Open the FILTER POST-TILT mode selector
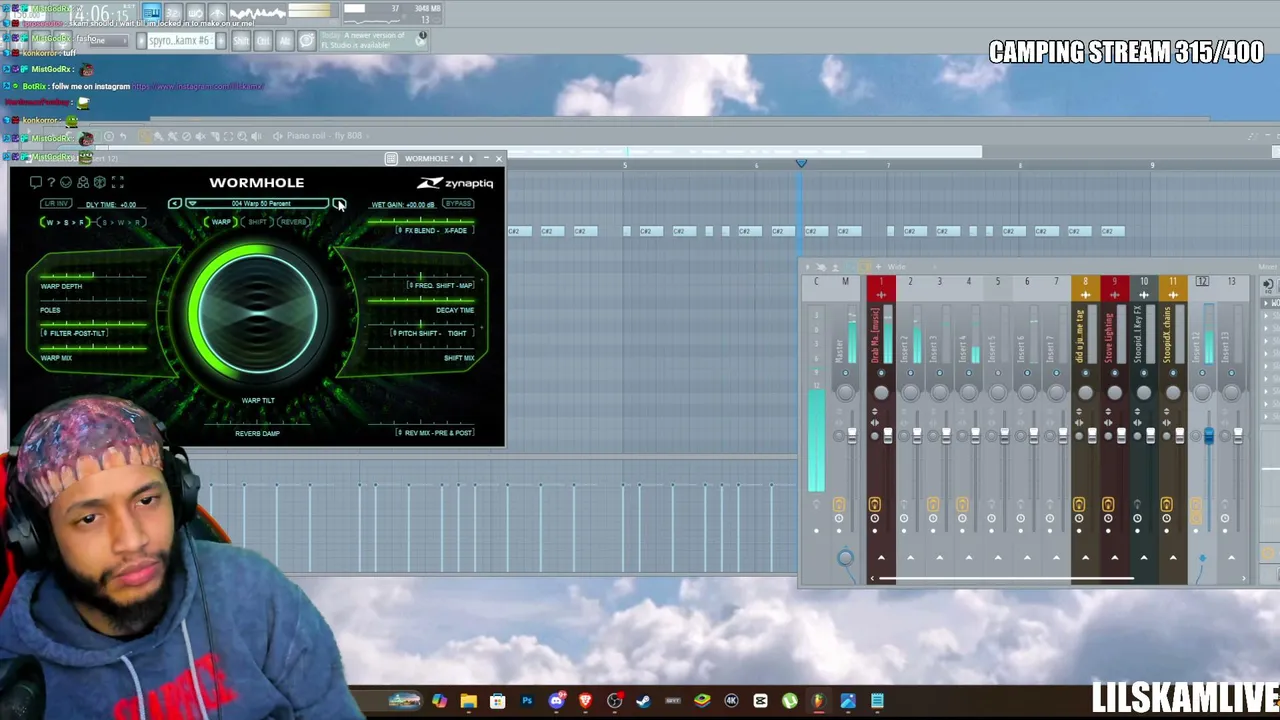Viewport: 1280px width, 720px height. pos(76,333)
